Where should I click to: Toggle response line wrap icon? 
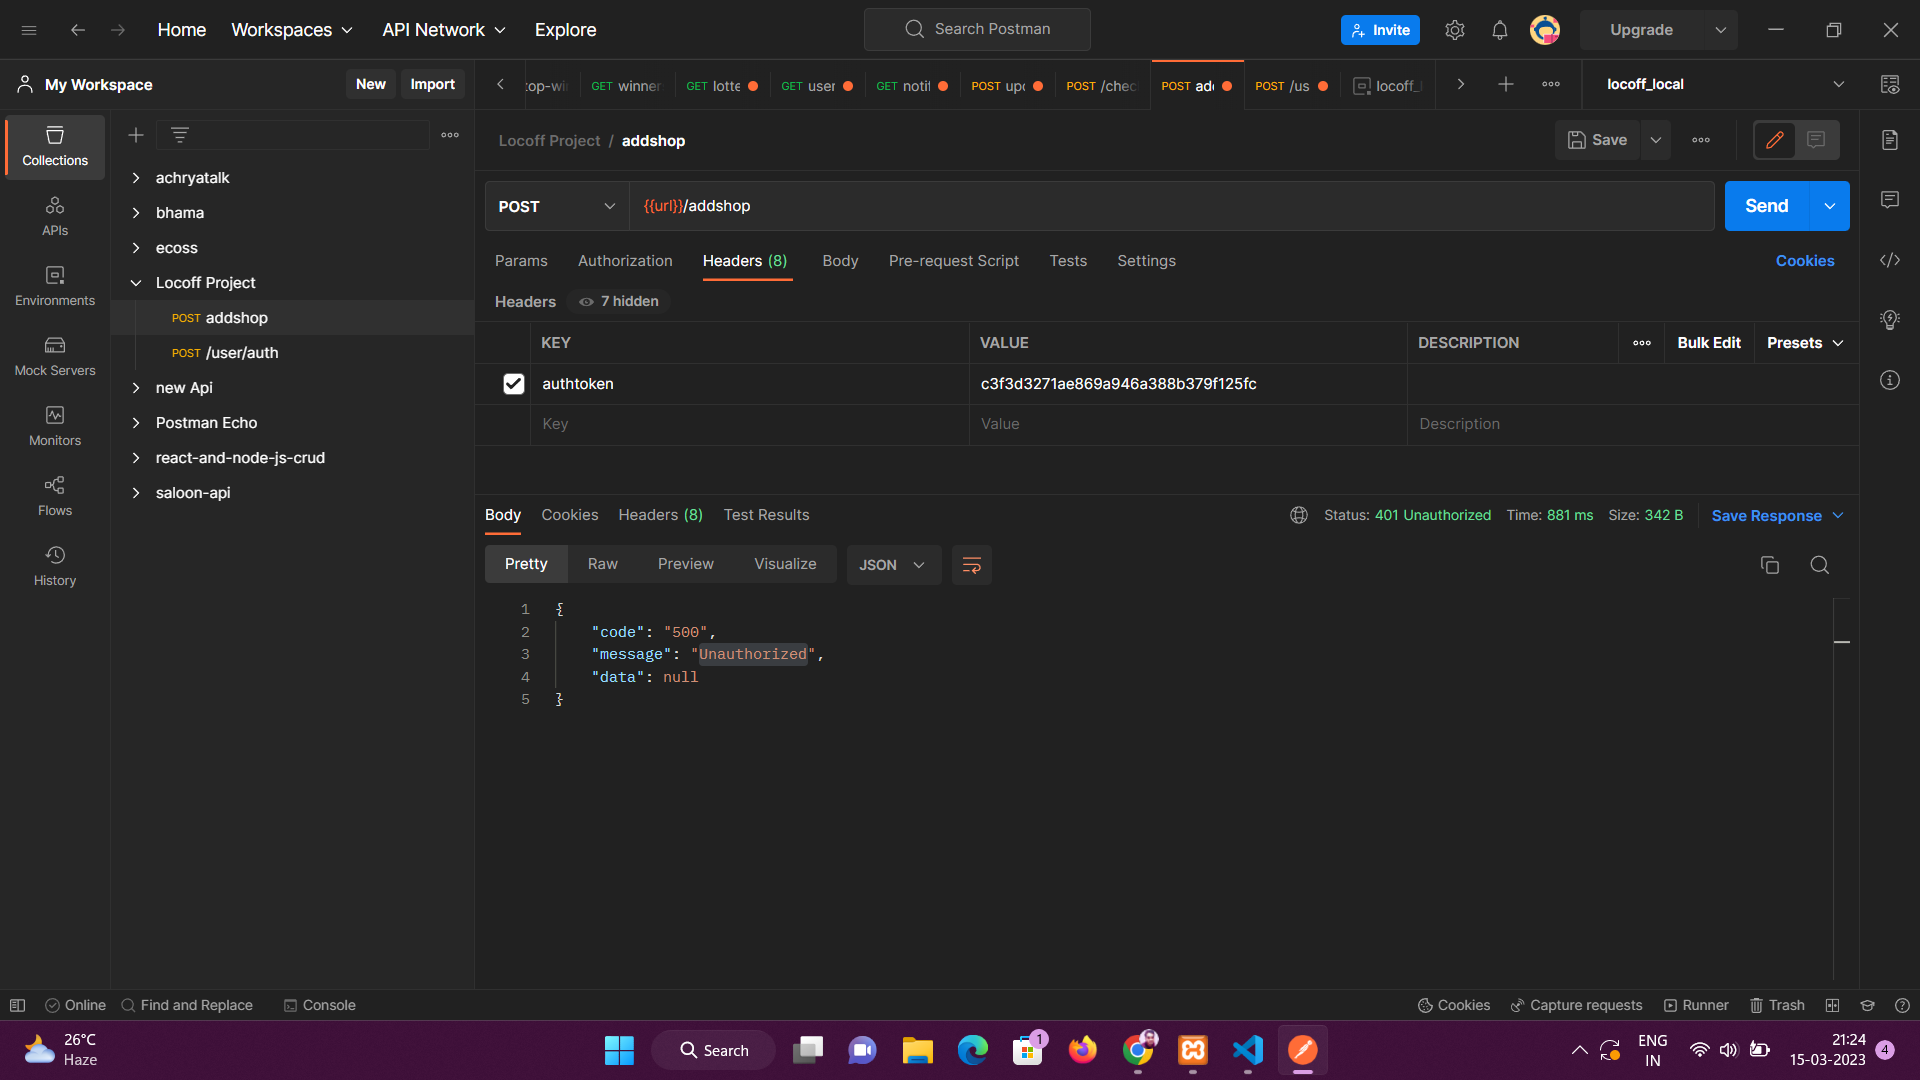pos(971,565)
